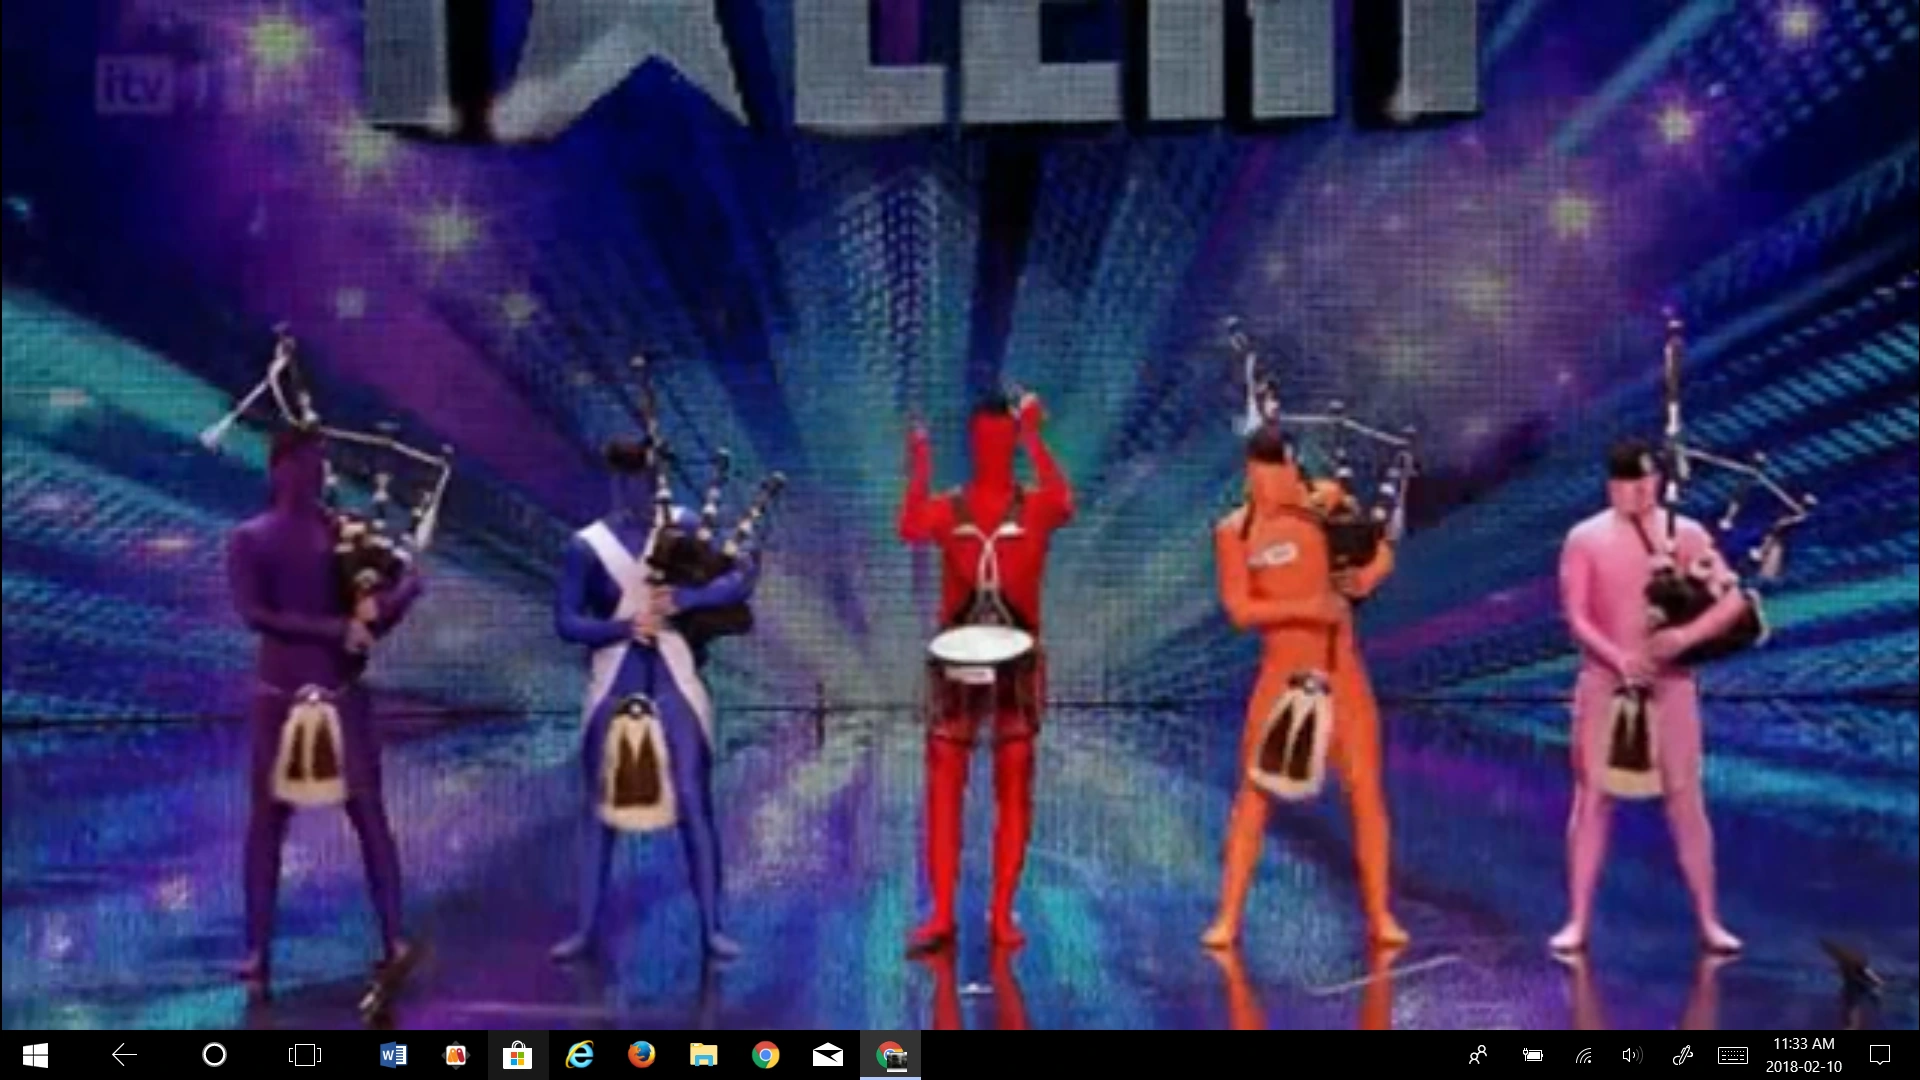Viewport: 1920px width, 1080px height.
Task: Open File Explorer folder icon
Action: pos(703,1055)
